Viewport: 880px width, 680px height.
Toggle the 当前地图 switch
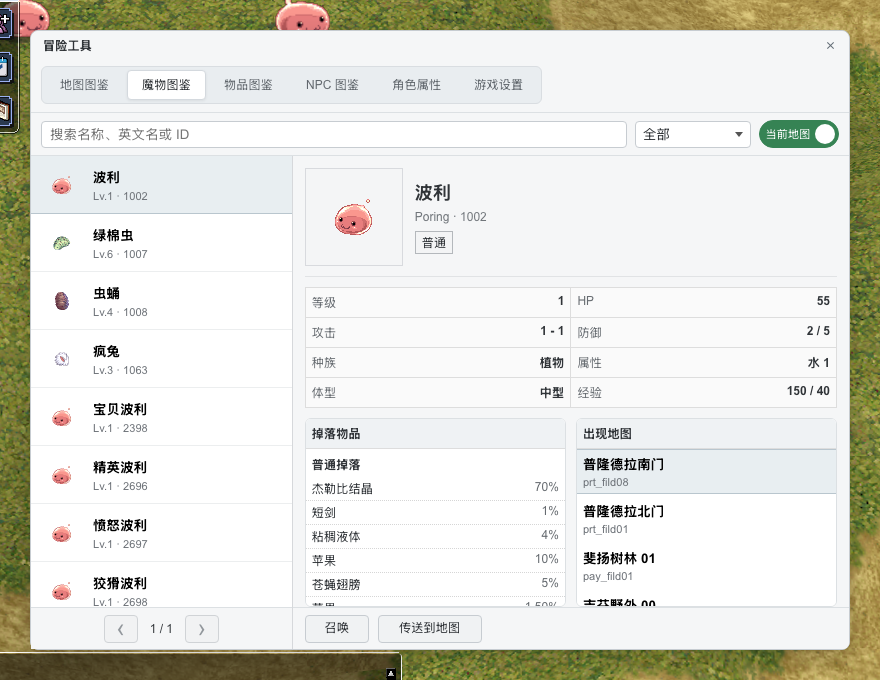pos(799,134)
